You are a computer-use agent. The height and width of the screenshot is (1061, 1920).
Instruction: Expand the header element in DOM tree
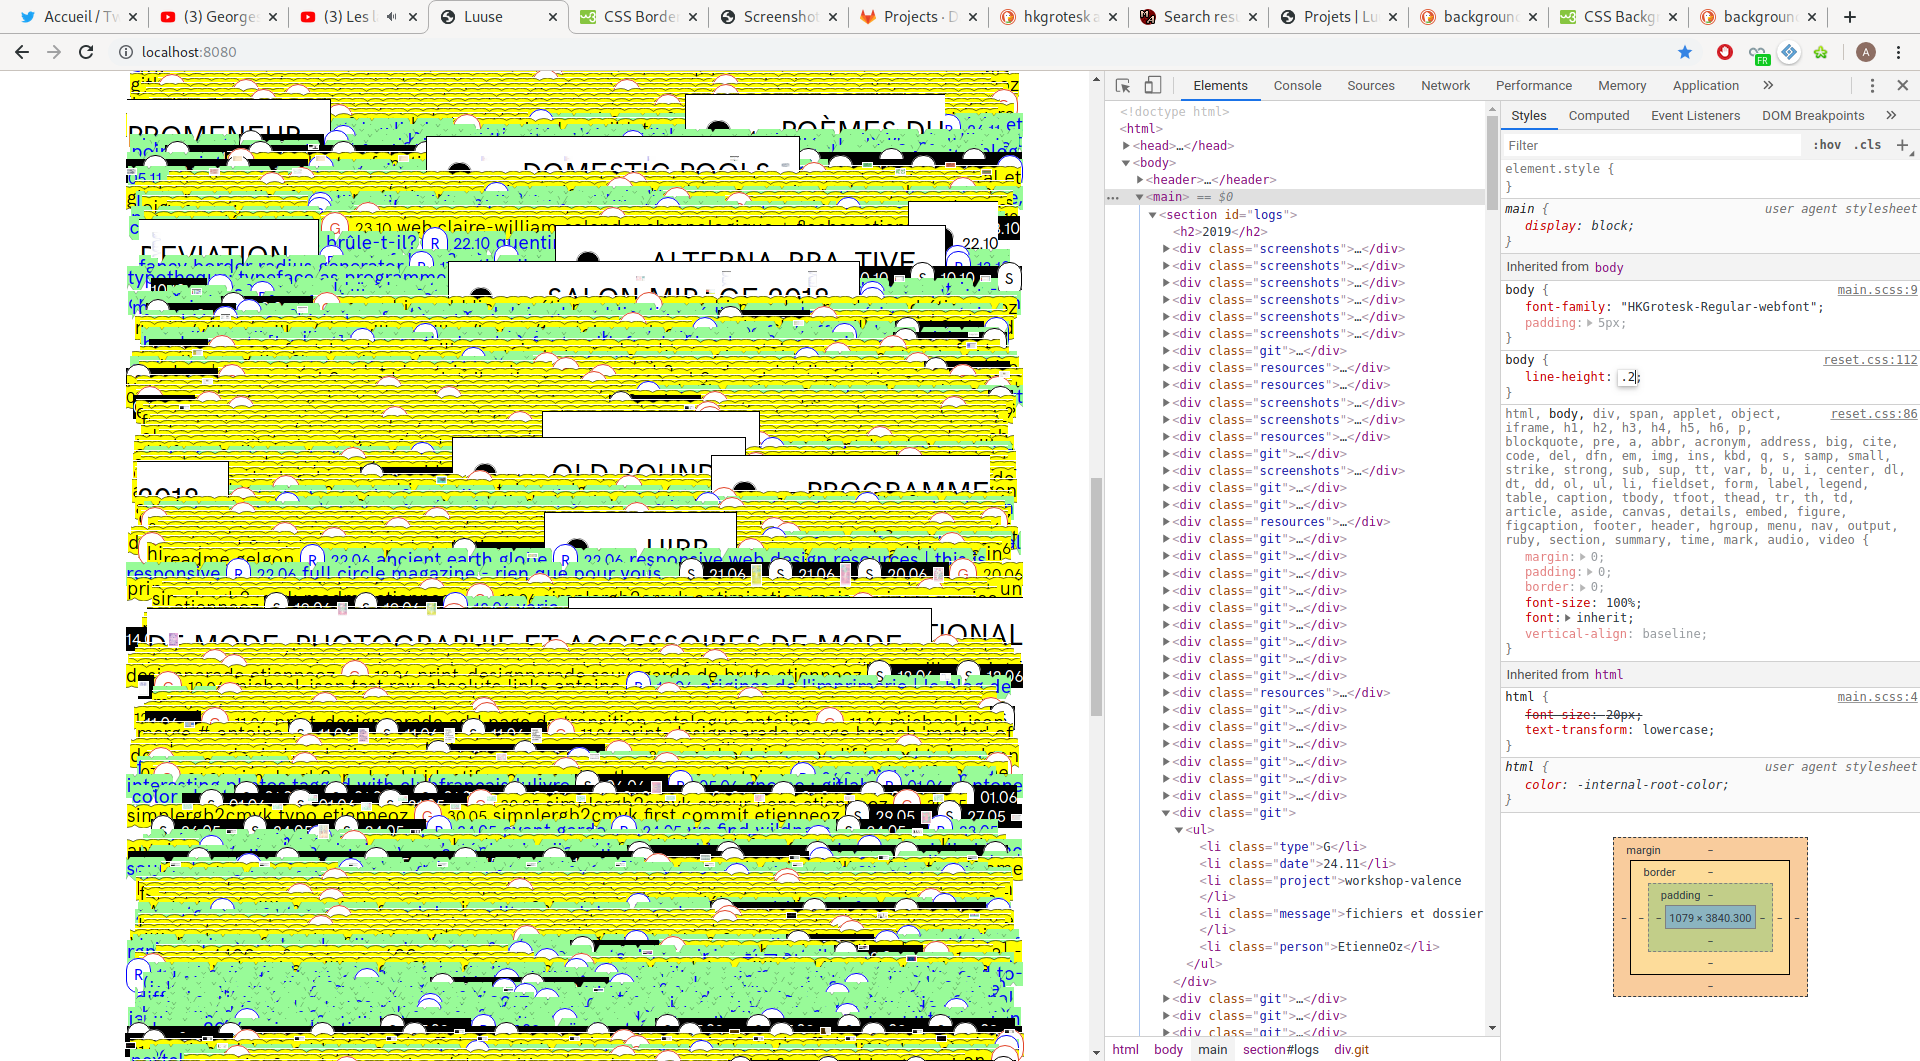1140,180
